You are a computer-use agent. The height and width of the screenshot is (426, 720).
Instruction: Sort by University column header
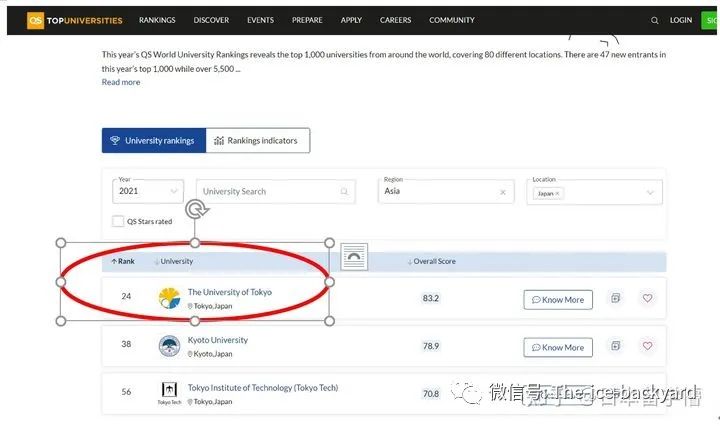174,261
